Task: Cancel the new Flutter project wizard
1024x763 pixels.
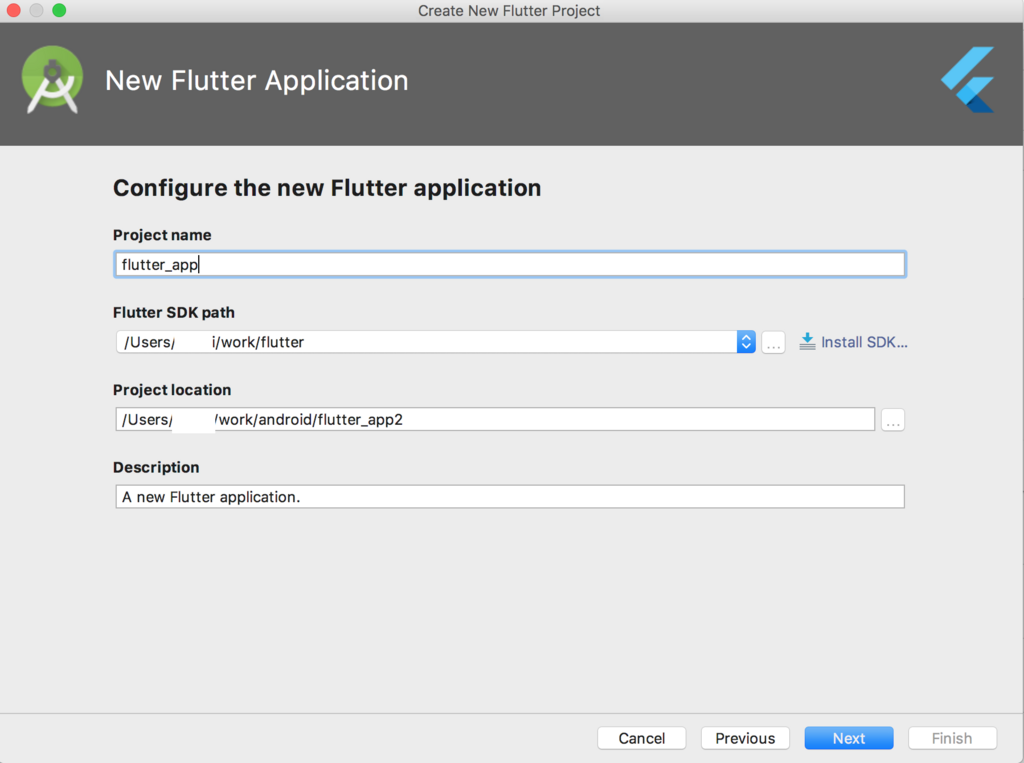Action: click(641, 738)
